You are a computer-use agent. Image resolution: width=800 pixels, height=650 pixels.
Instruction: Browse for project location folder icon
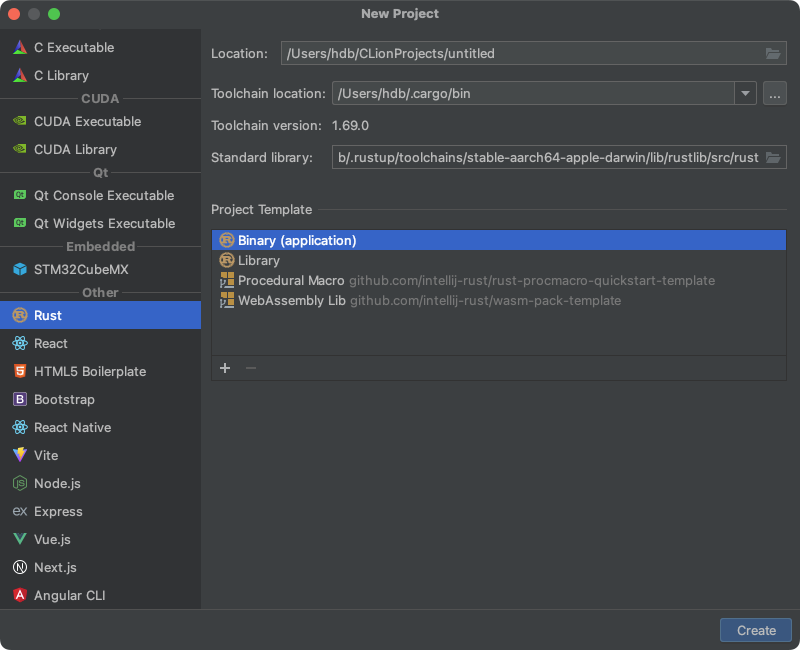(773, 53)
